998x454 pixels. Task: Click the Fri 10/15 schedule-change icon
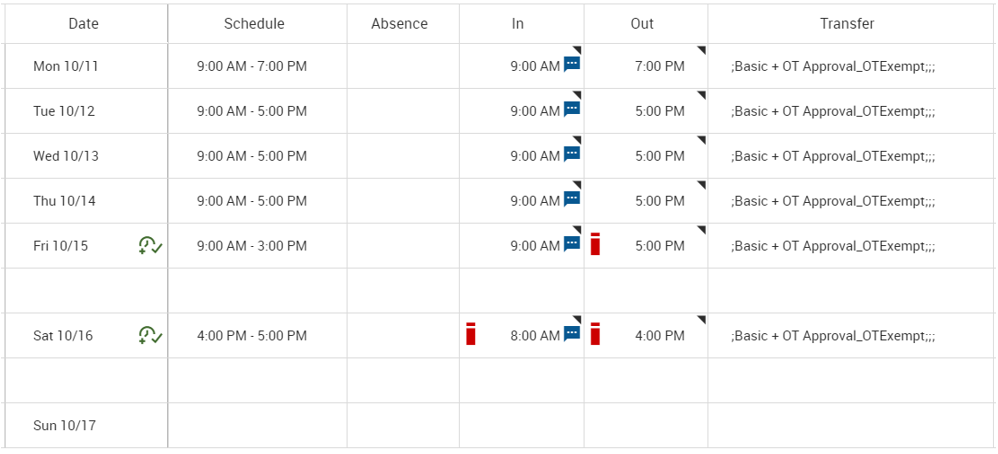(x=150, y=246)
